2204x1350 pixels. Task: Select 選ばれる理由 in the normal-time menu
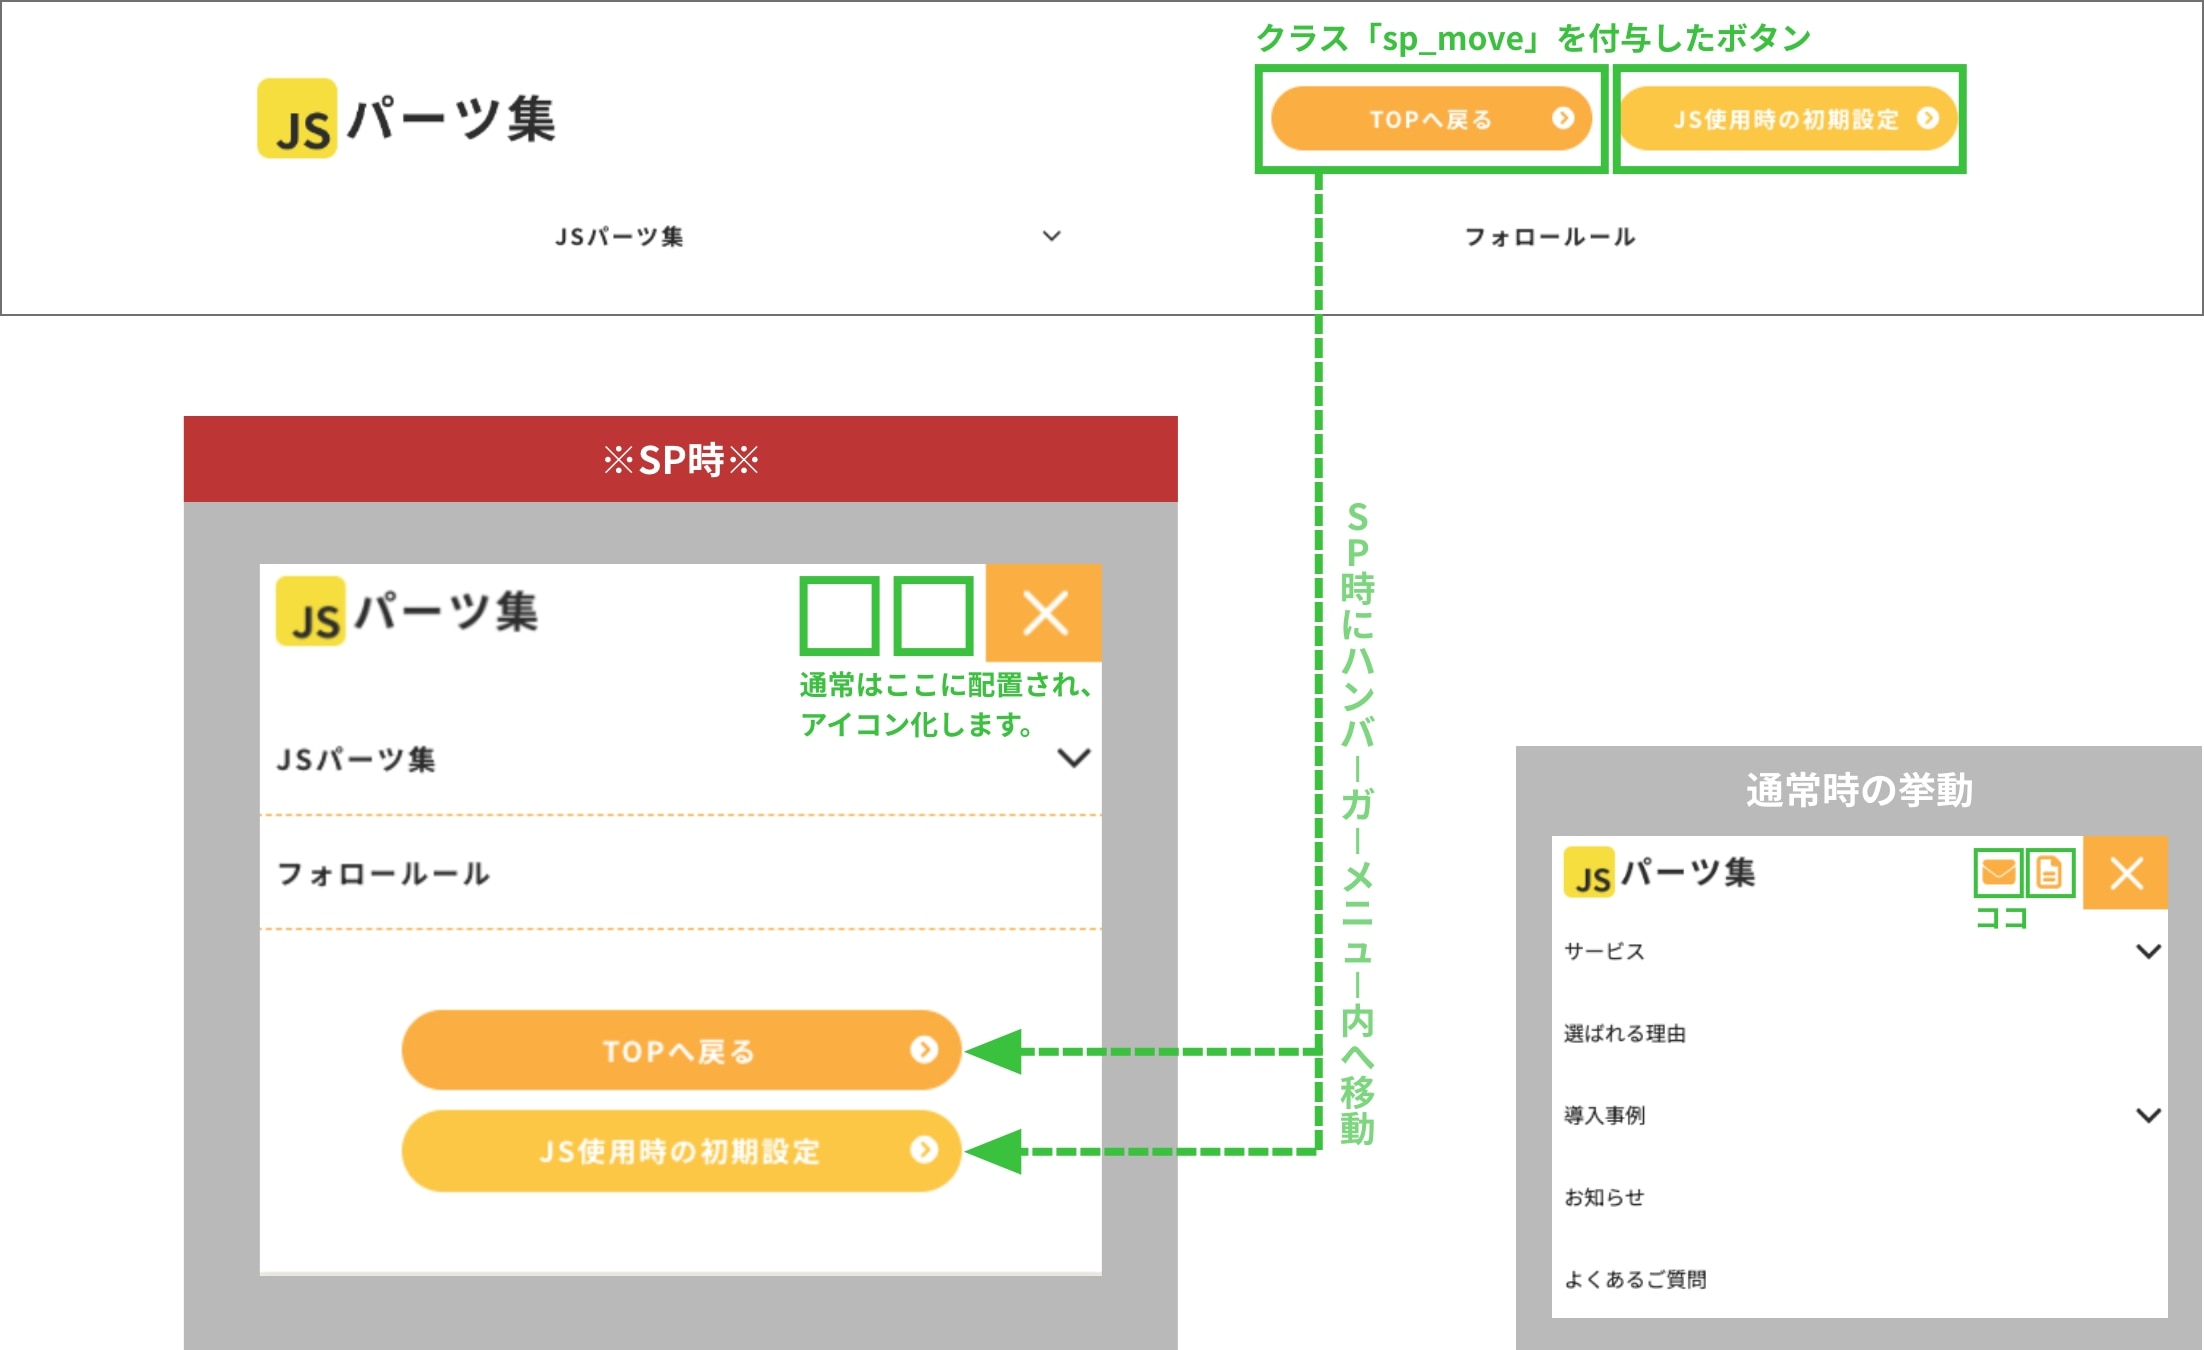[x=1625, y=1034]
